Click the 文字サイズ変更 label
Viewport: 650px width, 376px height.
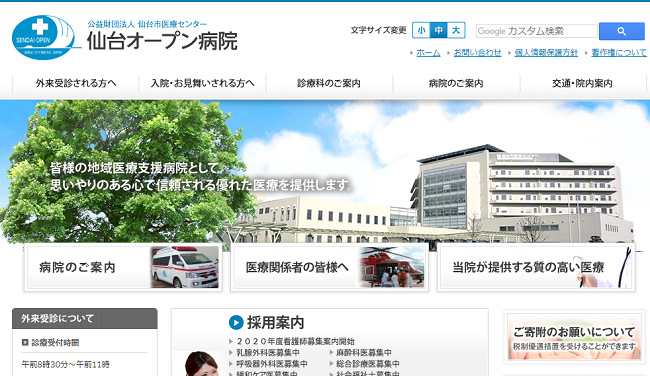click(378, 30)
